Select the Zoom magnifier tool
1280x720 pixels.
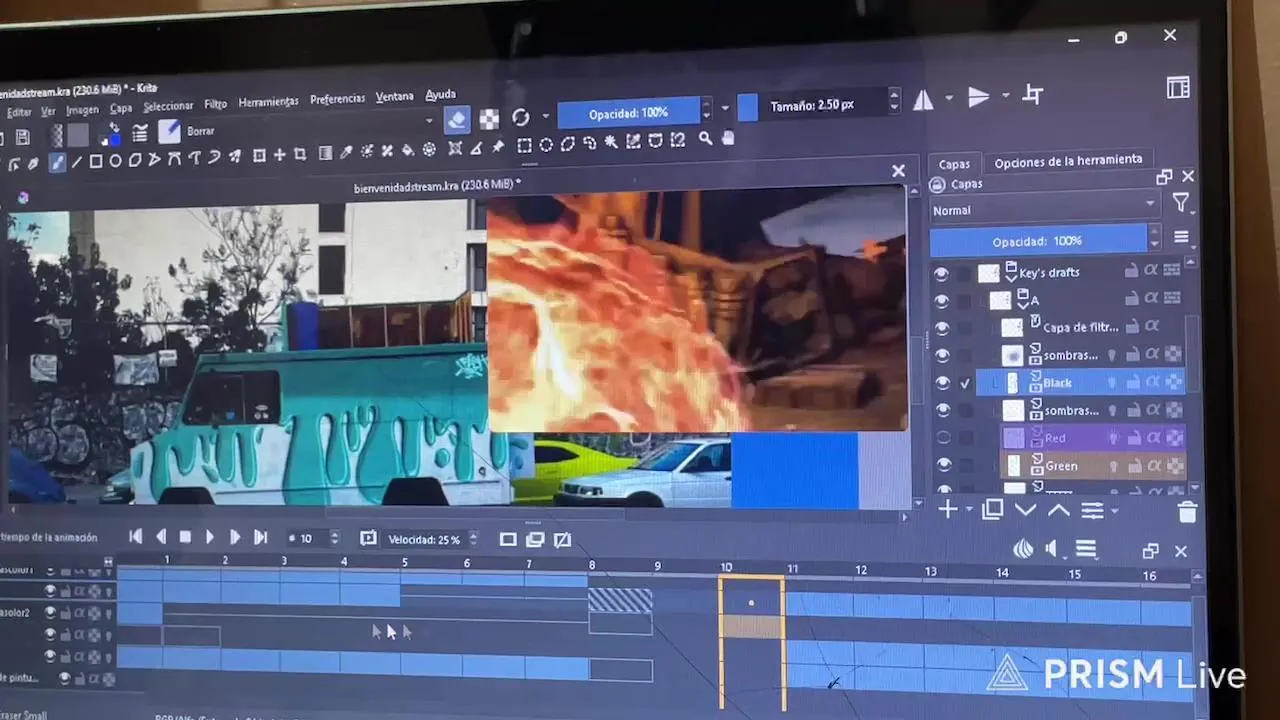pos(706,139)
